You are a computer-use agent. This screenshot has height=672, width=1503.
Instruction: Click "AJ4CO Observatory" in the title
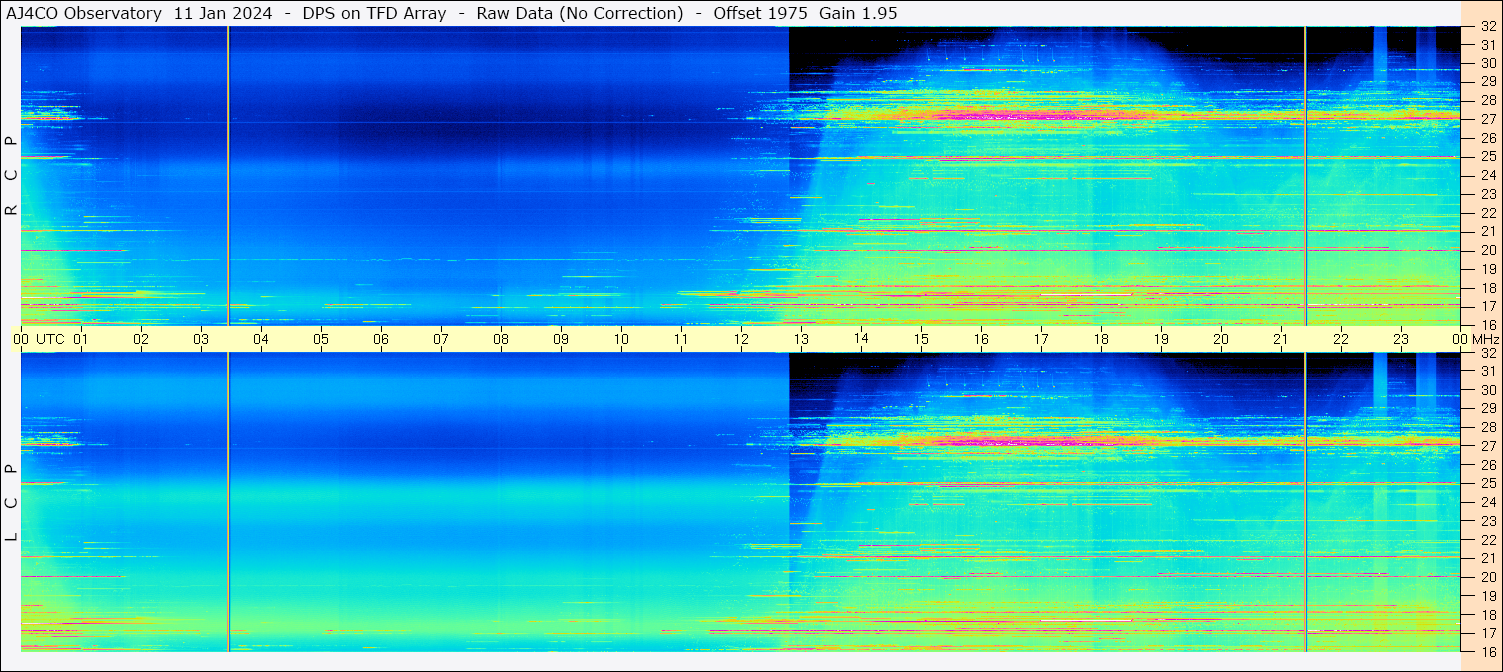pos(84,13)
